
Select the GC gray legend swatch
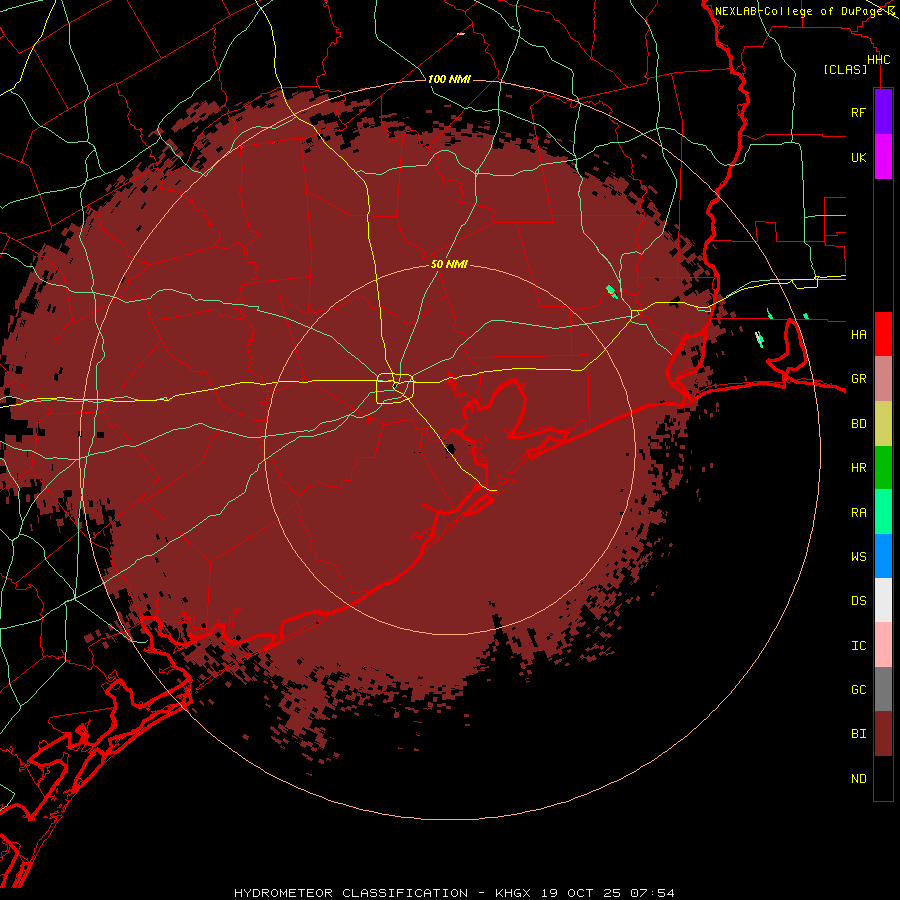point(883,689)
